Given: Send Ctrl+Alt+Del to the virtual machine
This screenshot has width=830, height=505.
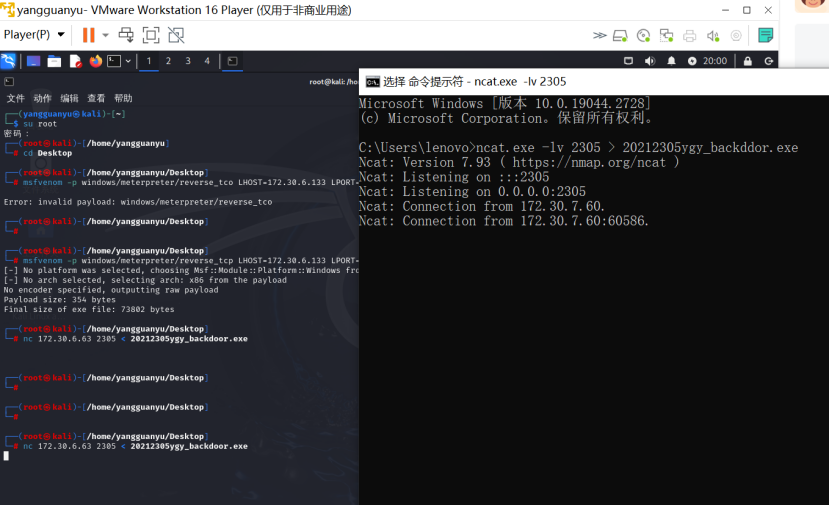Looking at the screenshot, I should pyautogui.click(x=126, y=35).
